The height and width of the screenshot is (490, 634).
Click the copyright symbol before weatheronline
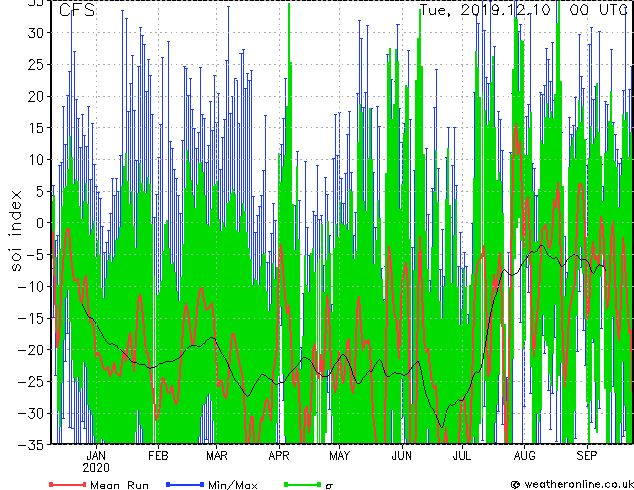click(515, 485)
